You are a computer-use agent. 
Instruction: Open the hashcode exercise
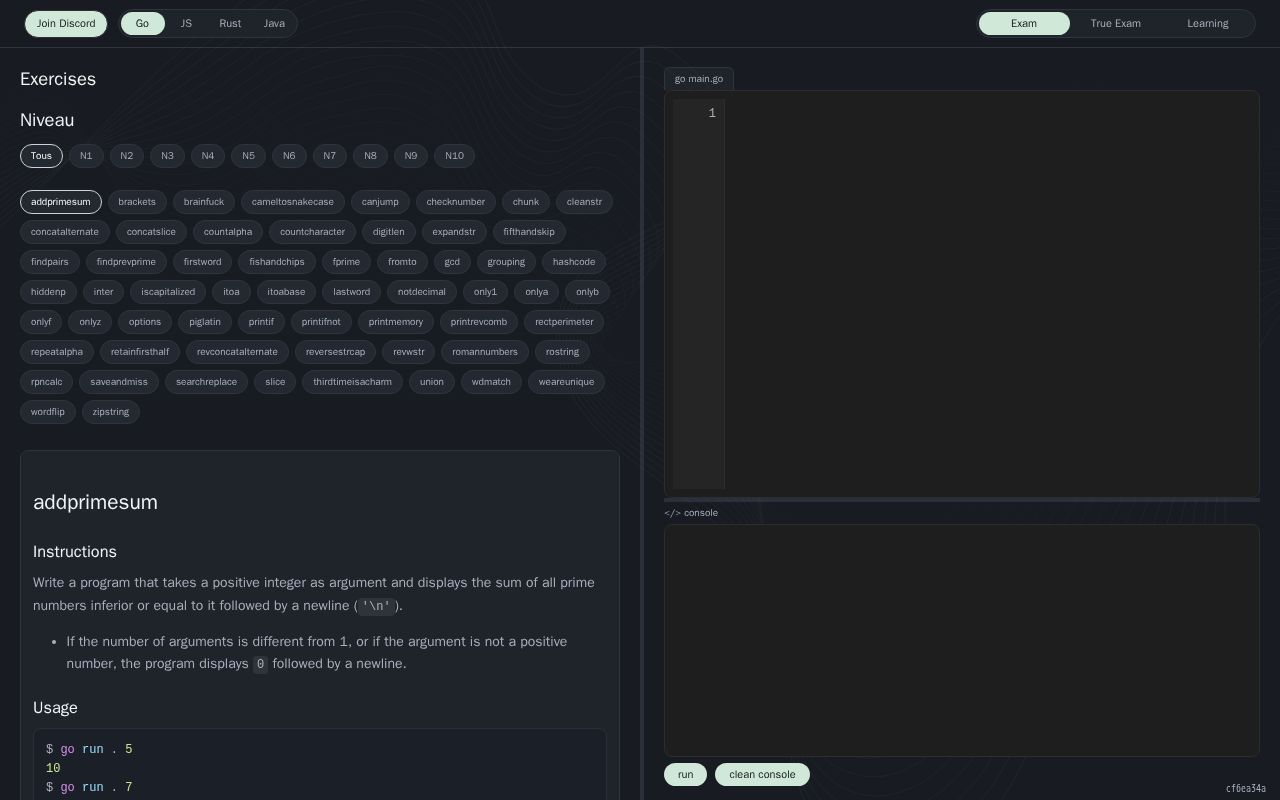(x=574, y=262)
